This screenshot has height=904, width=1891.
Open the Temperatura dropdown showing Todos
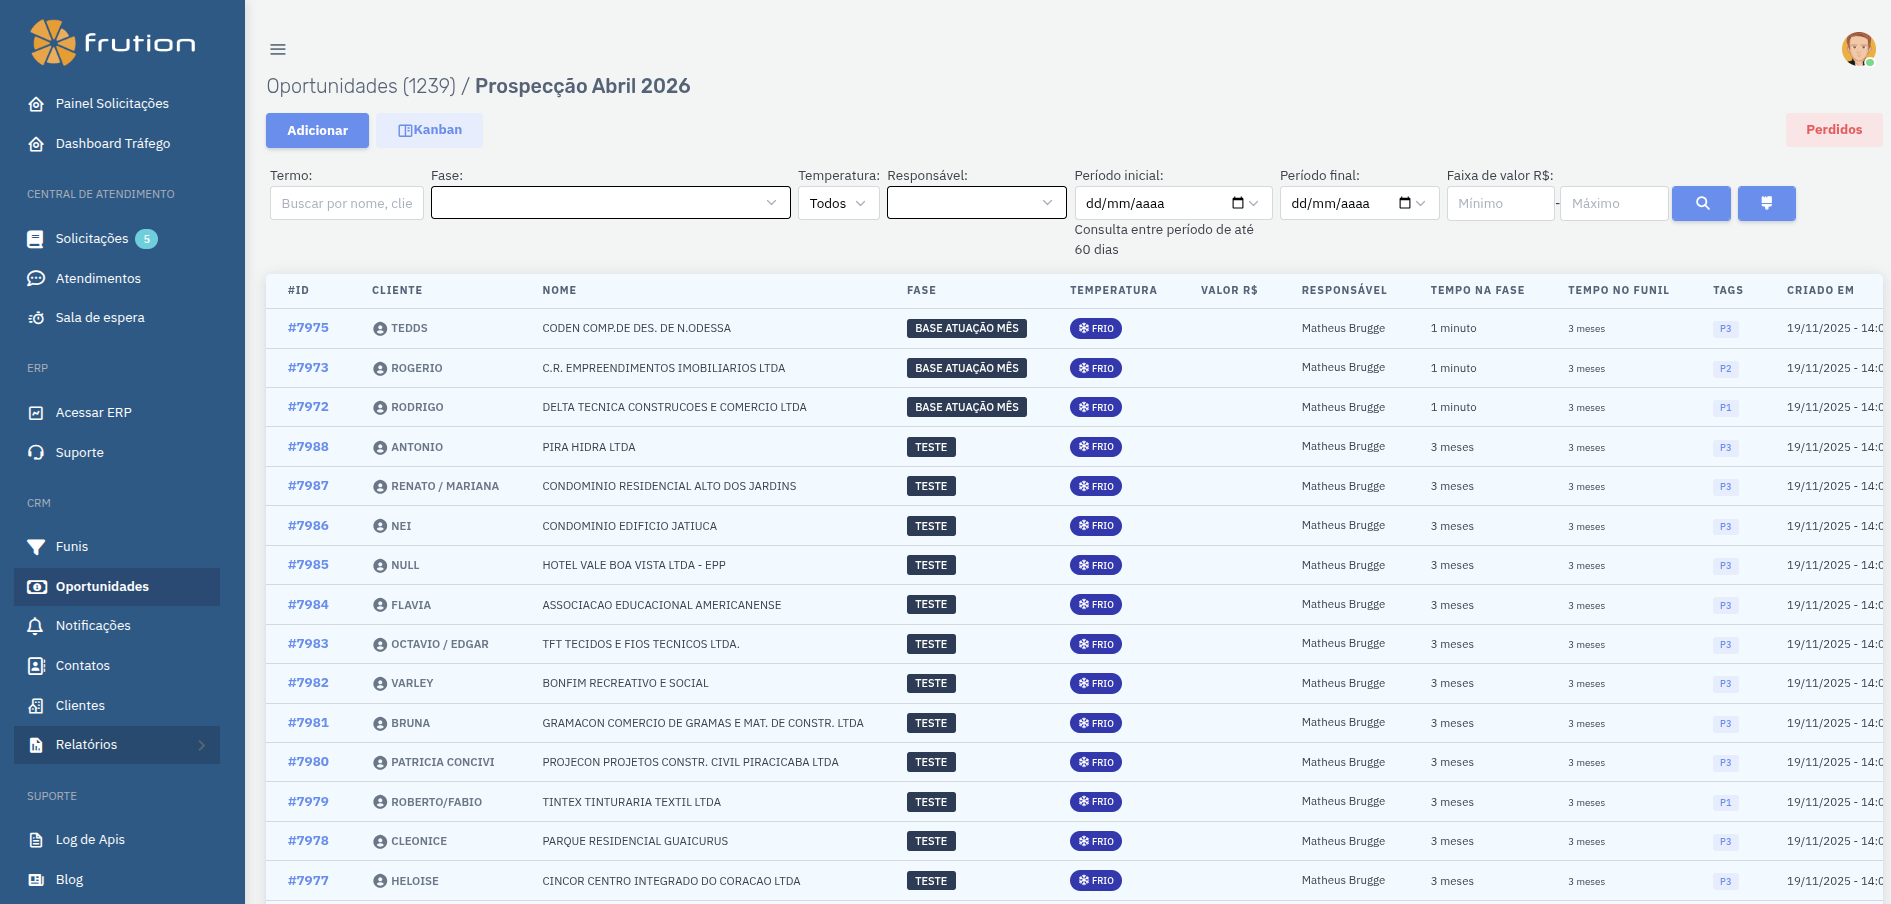click(x=838, y=203)
